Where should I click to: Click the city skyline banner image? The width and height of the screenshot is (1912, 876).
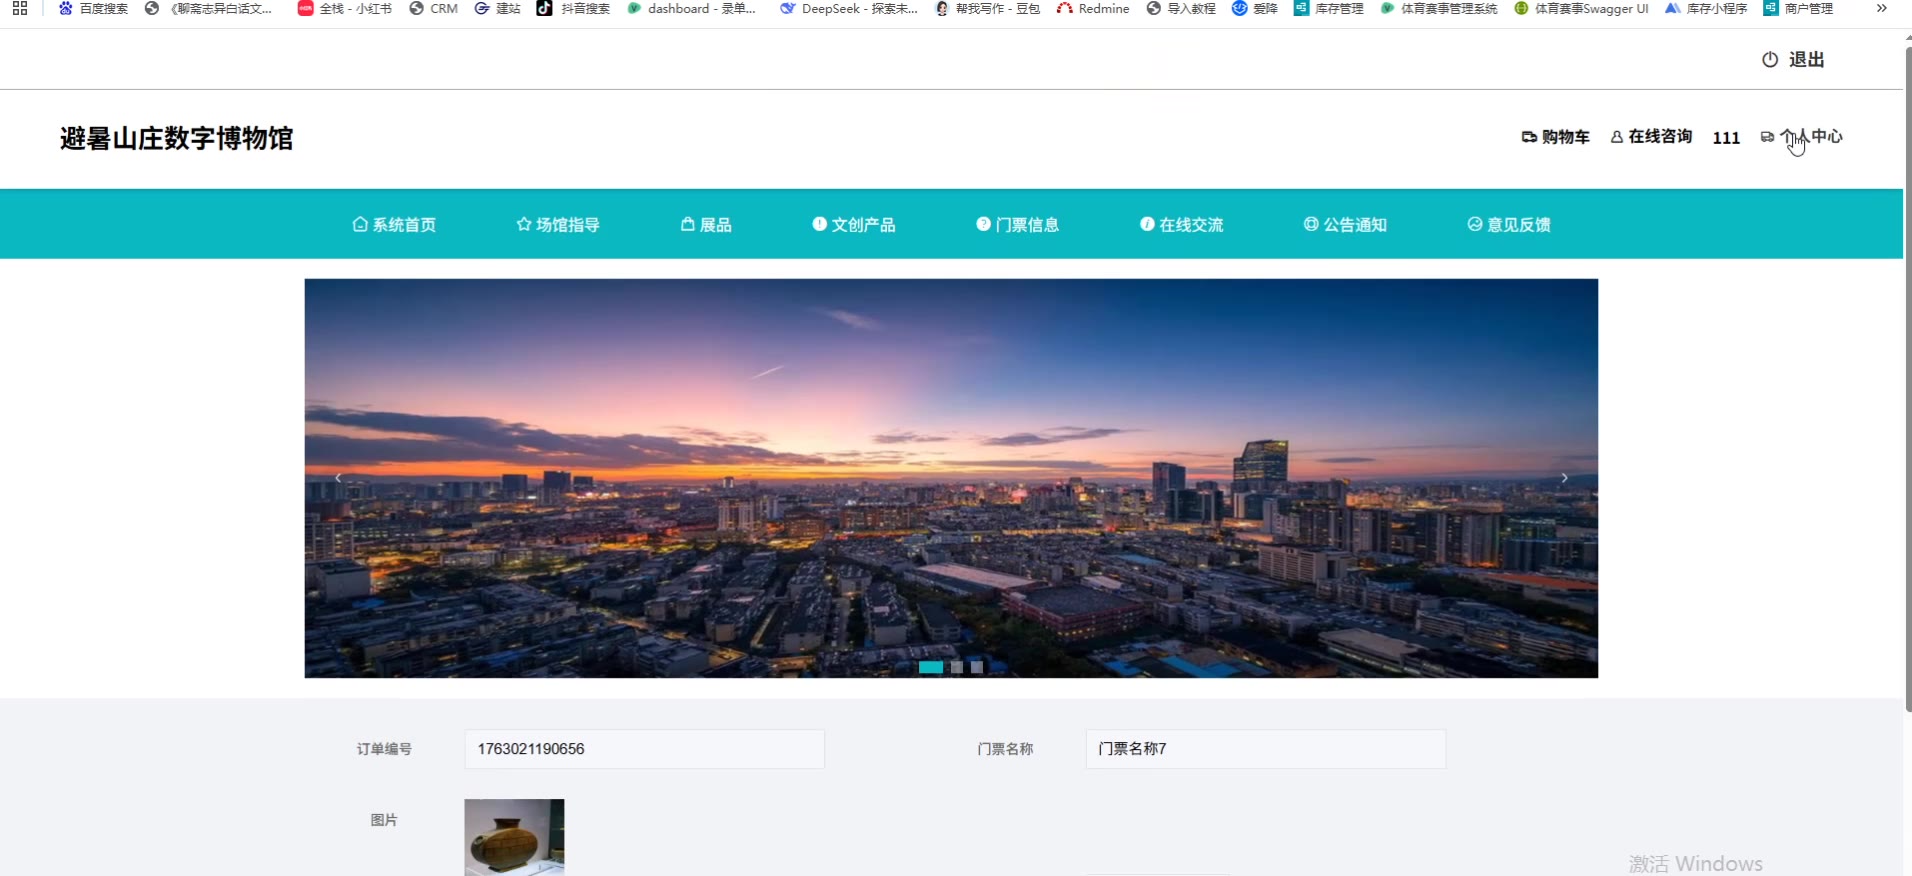[951, 478]
